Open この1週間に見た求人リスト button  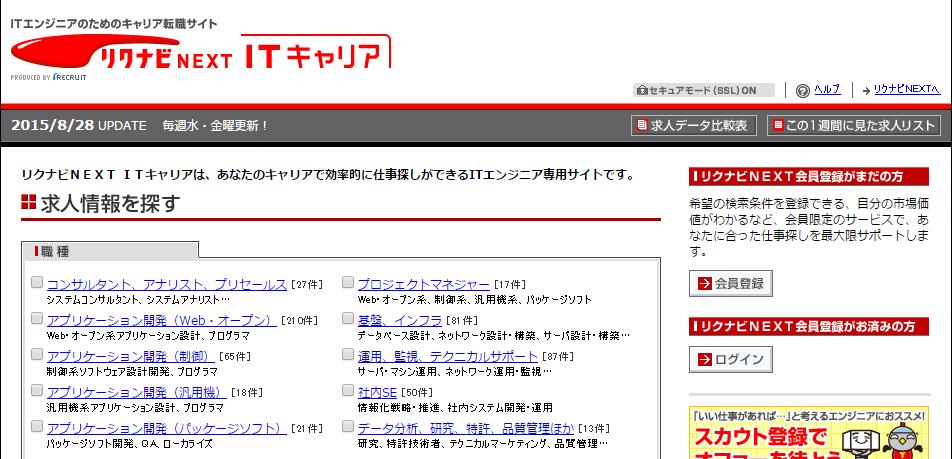click(x=854, y=126)
